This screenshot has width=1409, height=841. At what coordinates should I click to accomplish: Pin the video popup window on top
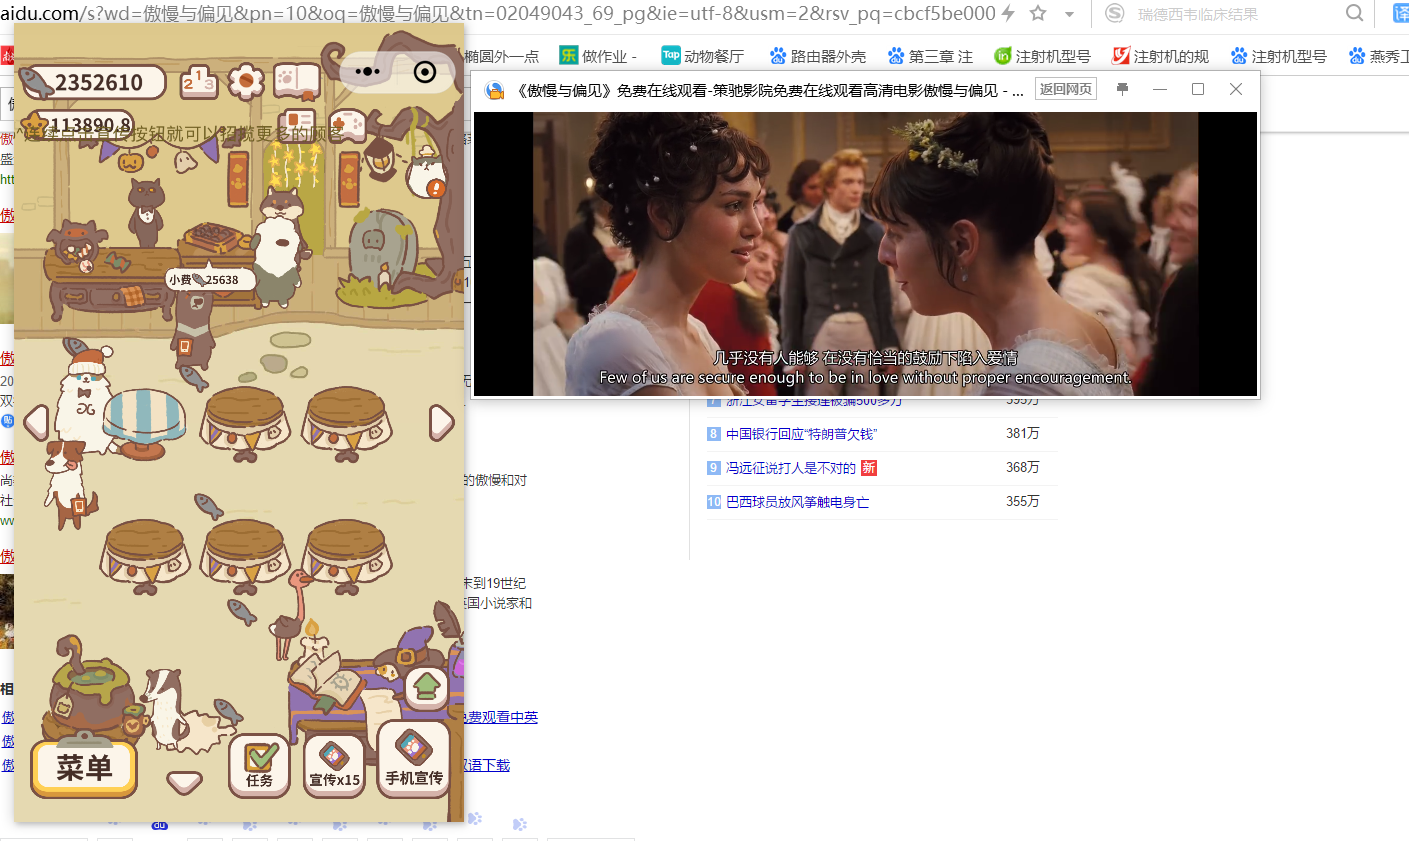1122,89
